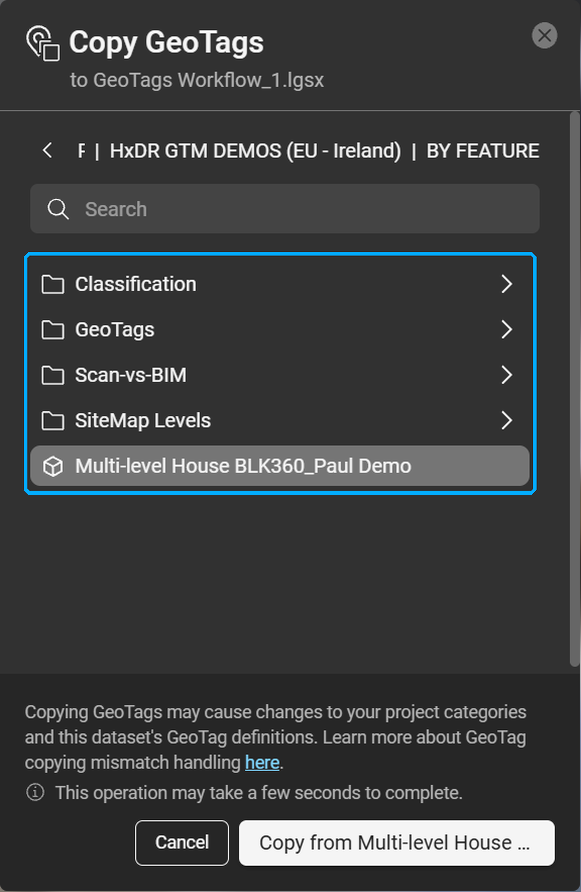Click the Classification folder icon

click(x=53, y=284)
